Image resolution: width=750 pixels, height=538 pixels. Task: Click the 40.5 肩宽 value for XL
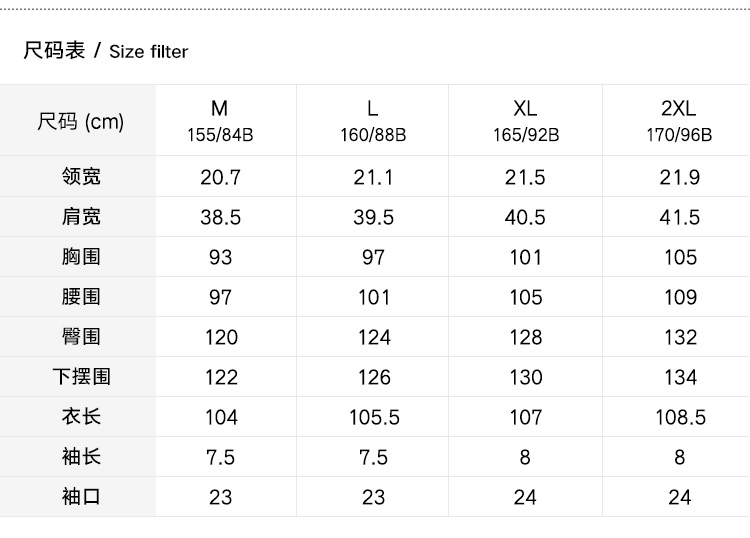coord(526,217)
